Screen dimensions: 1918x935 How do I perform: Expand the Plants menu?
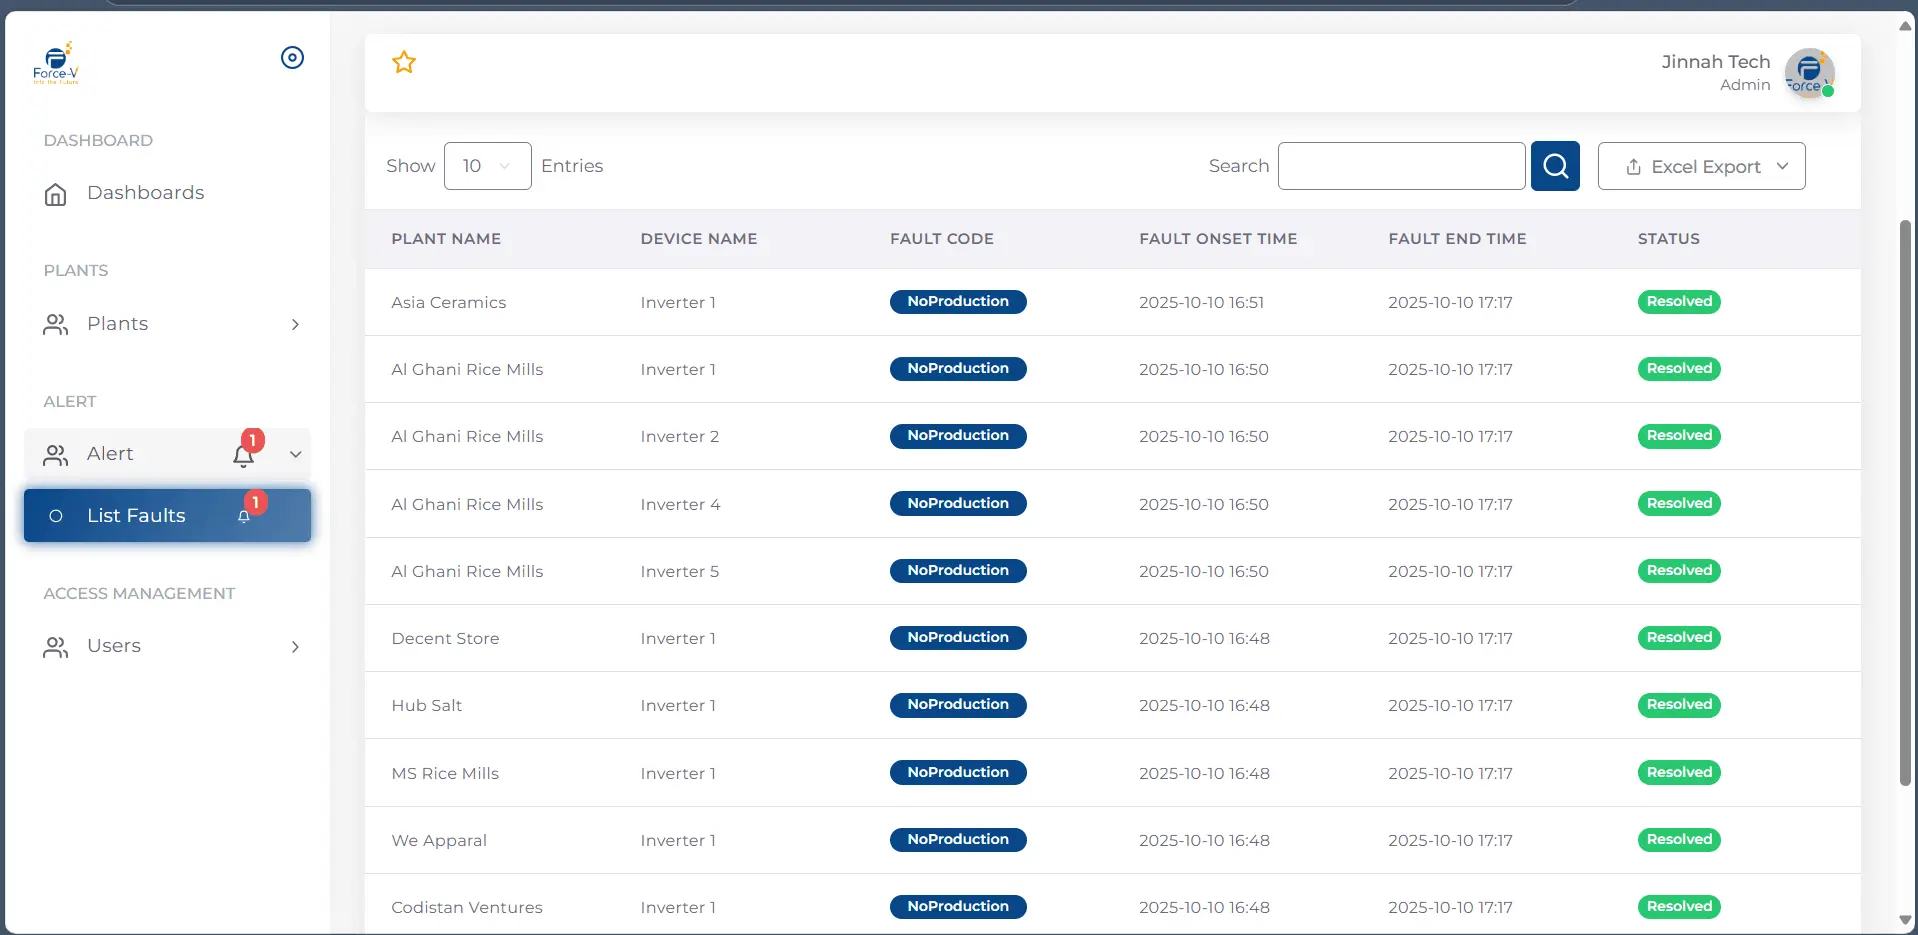coord(168,324)
